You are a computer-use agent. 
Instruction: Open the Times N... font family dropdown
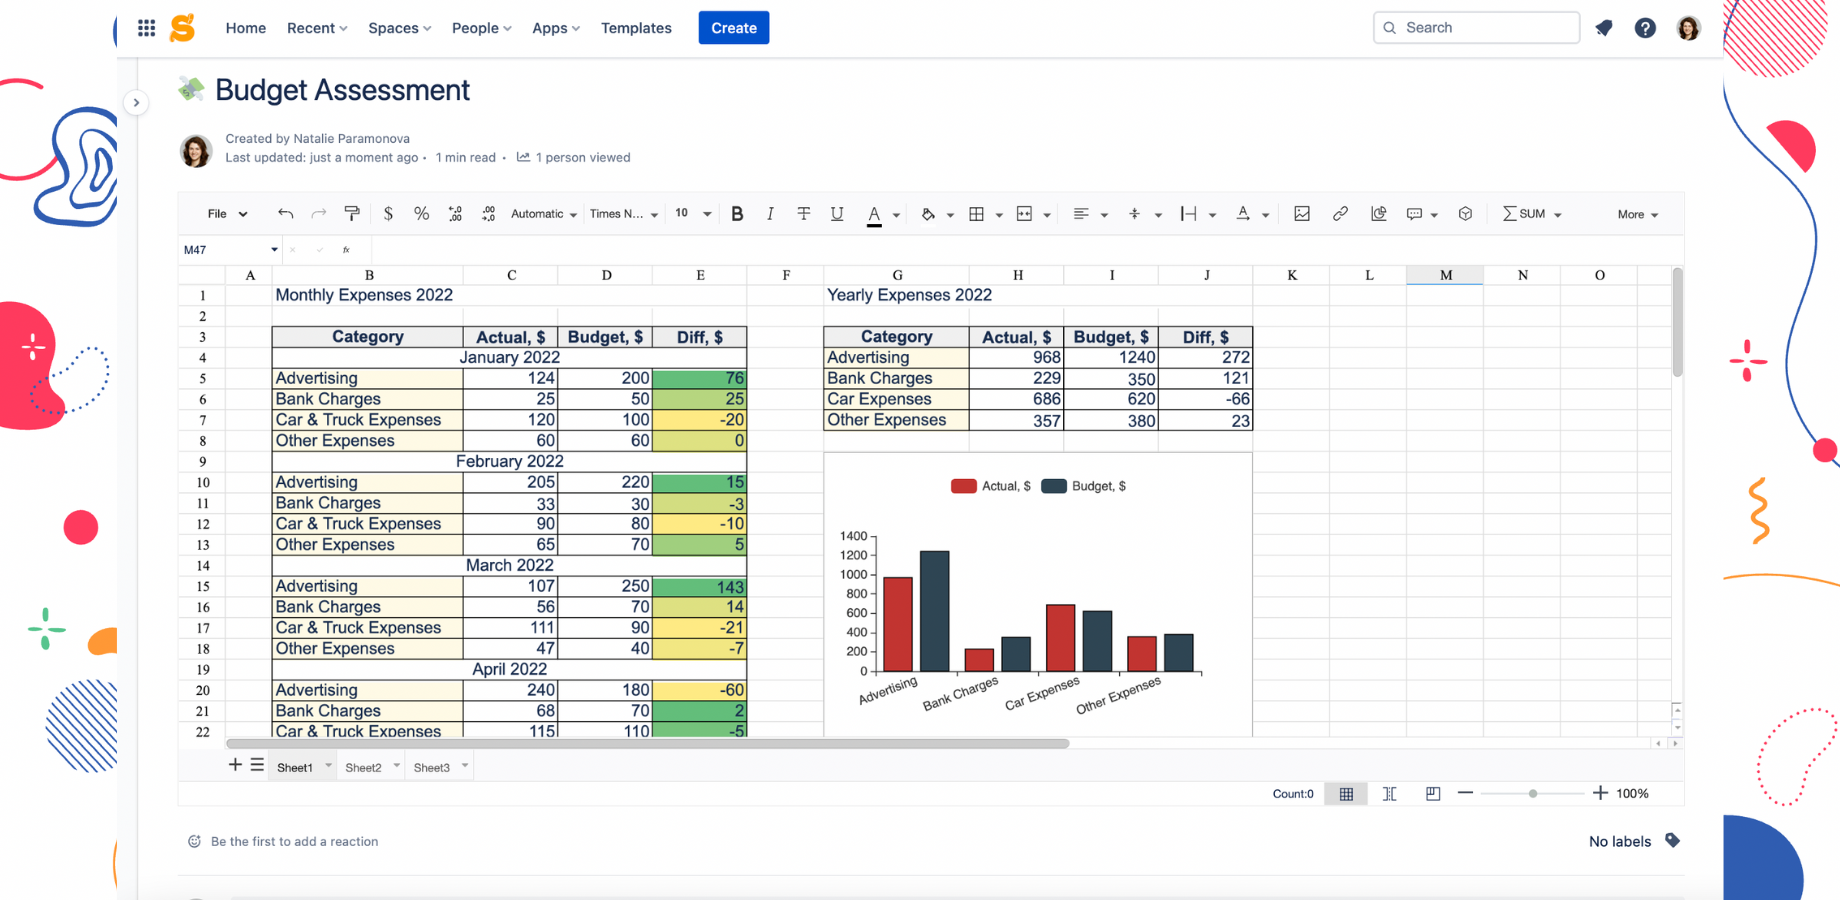tap(624, 214)
